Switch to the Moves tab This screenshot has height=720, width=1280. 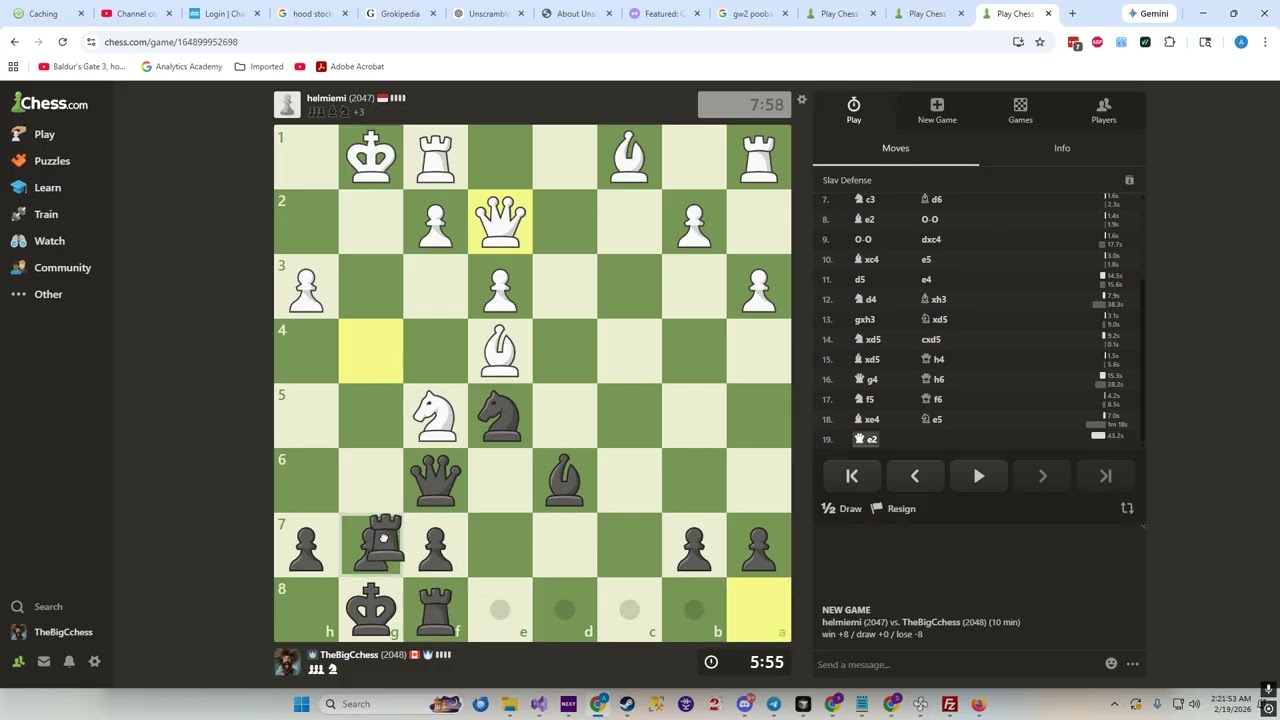click(x=896, y=148)
